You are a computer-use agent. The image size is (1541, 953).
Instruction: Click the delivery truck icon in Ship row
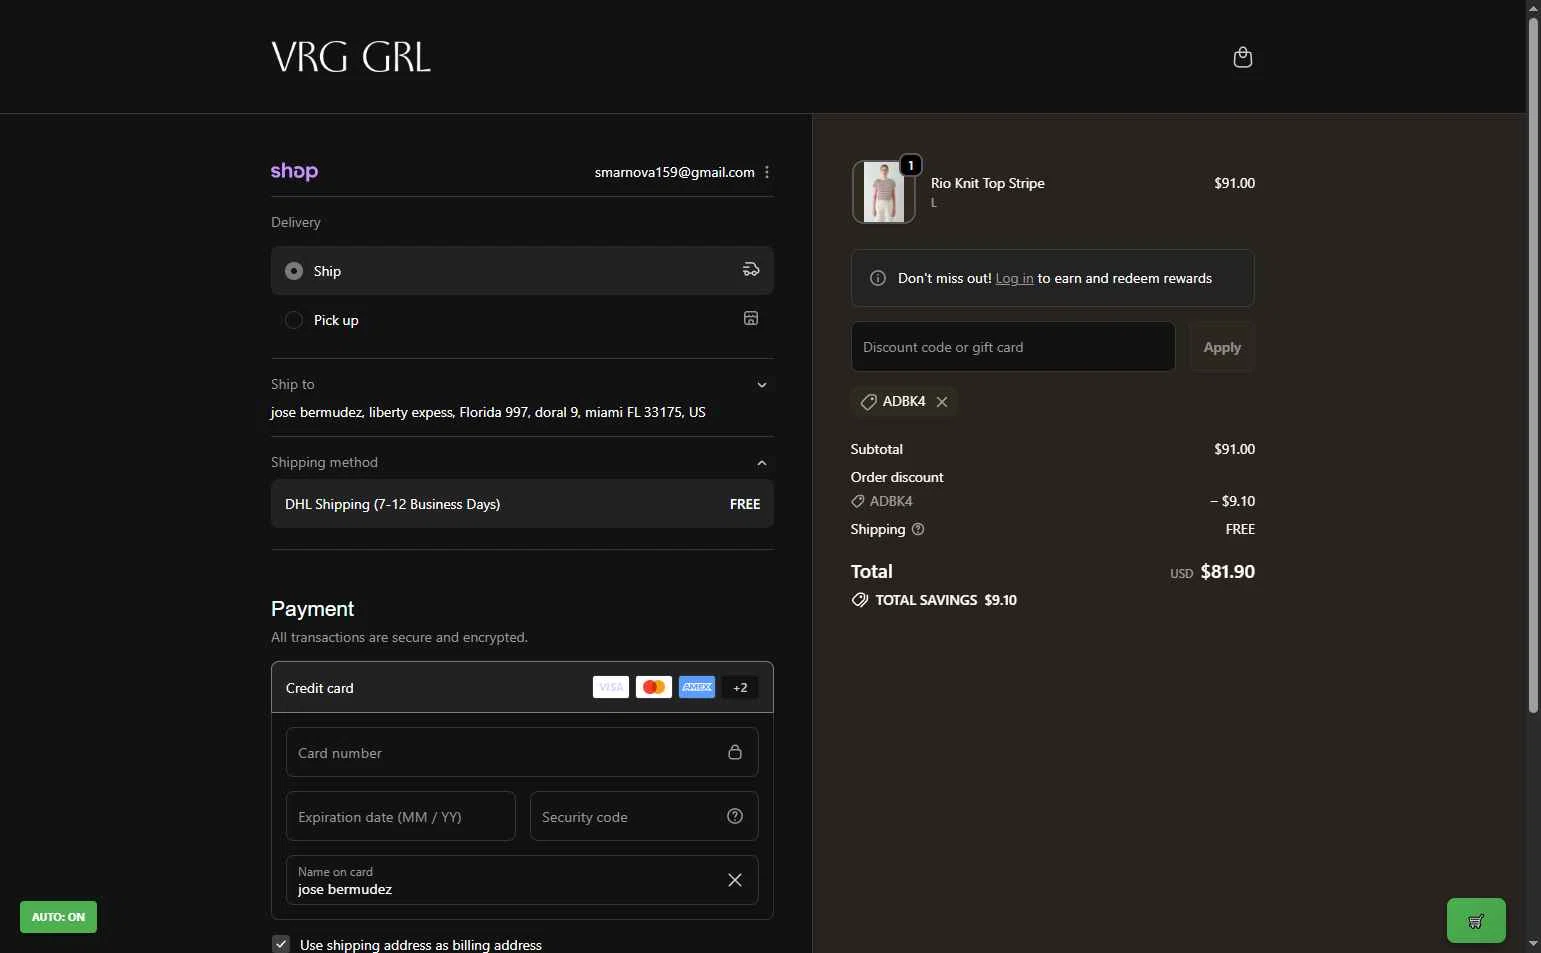click(751, 269)
